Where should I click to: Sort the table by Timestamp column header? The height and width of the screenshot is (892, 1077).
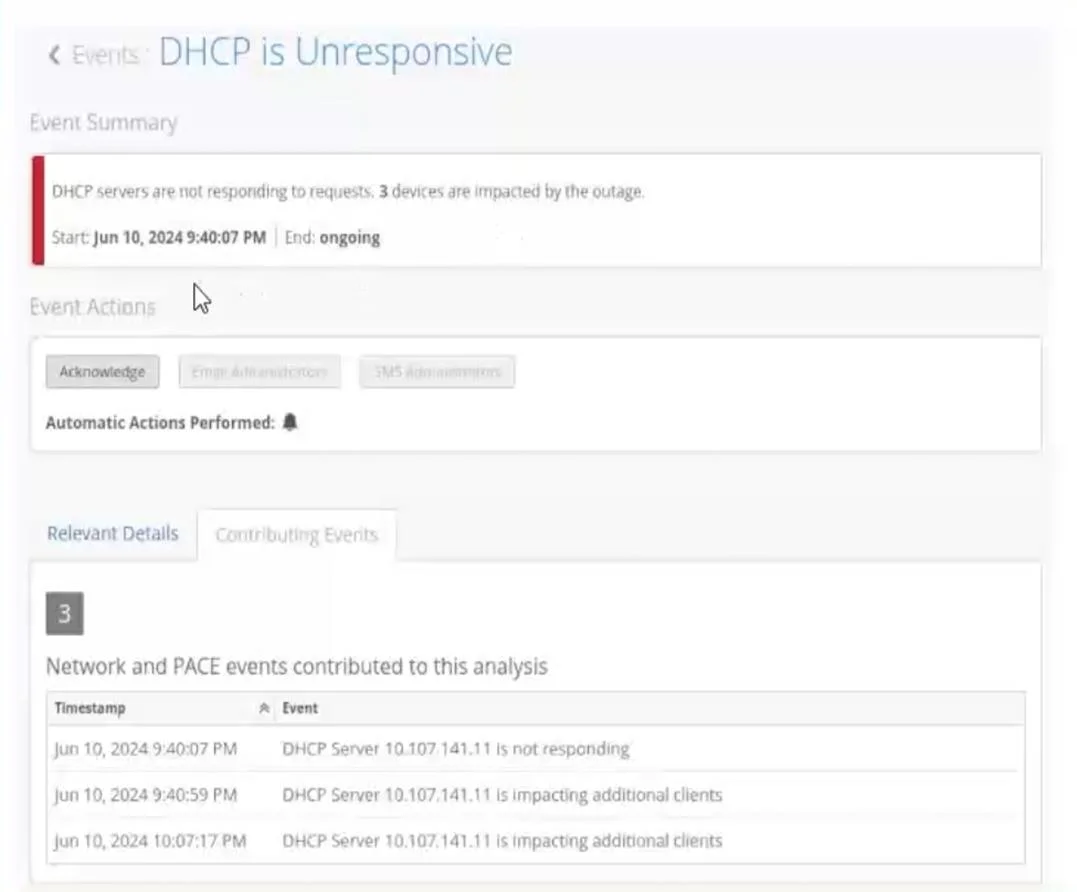coord(90,708)
